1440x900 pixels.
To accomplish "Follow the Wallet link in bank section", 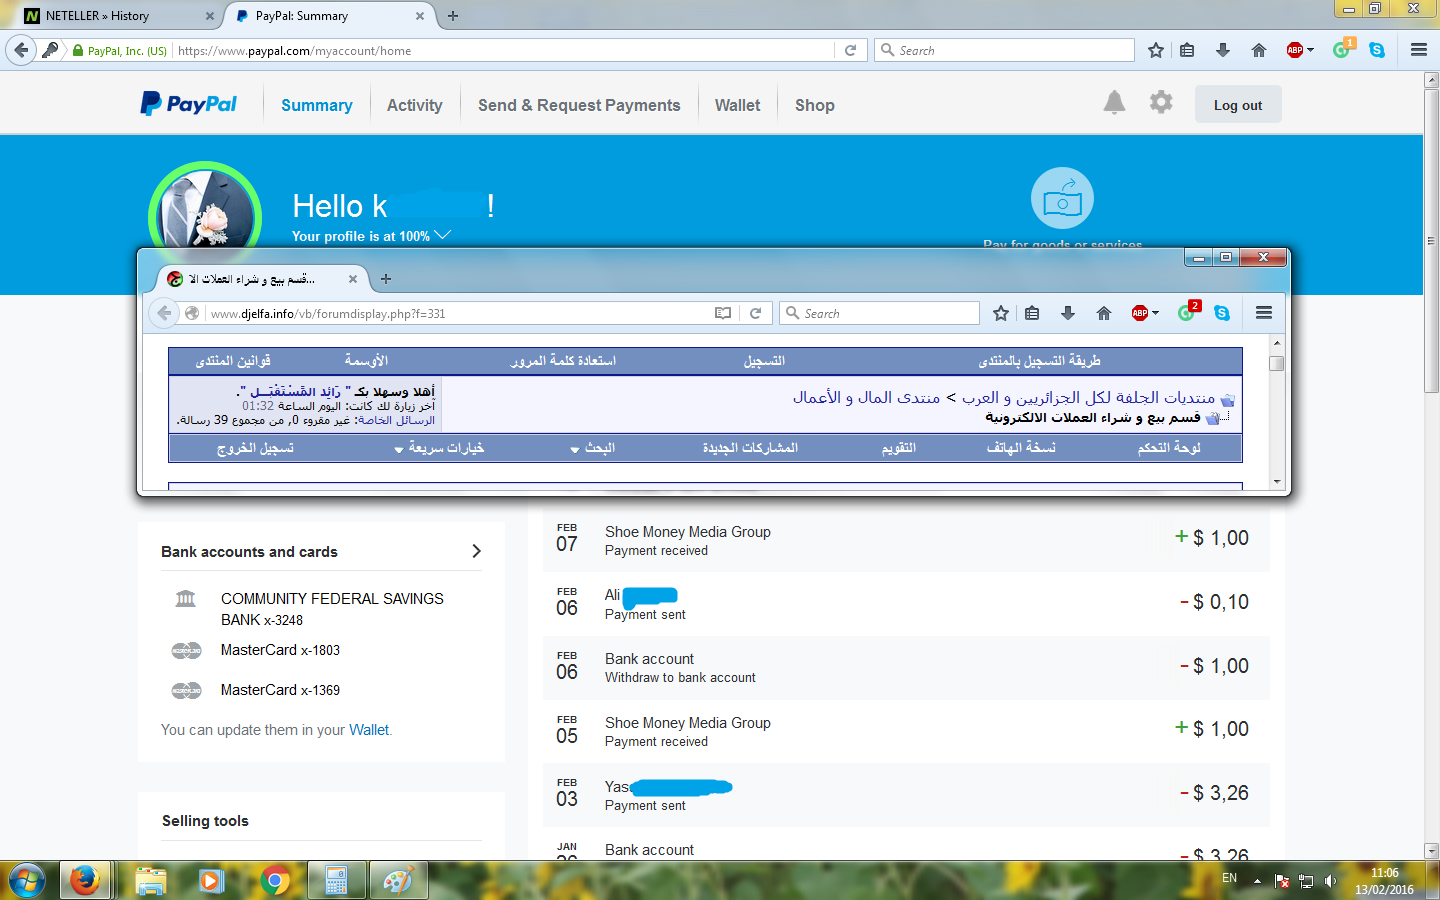I will tap(368, 730).
